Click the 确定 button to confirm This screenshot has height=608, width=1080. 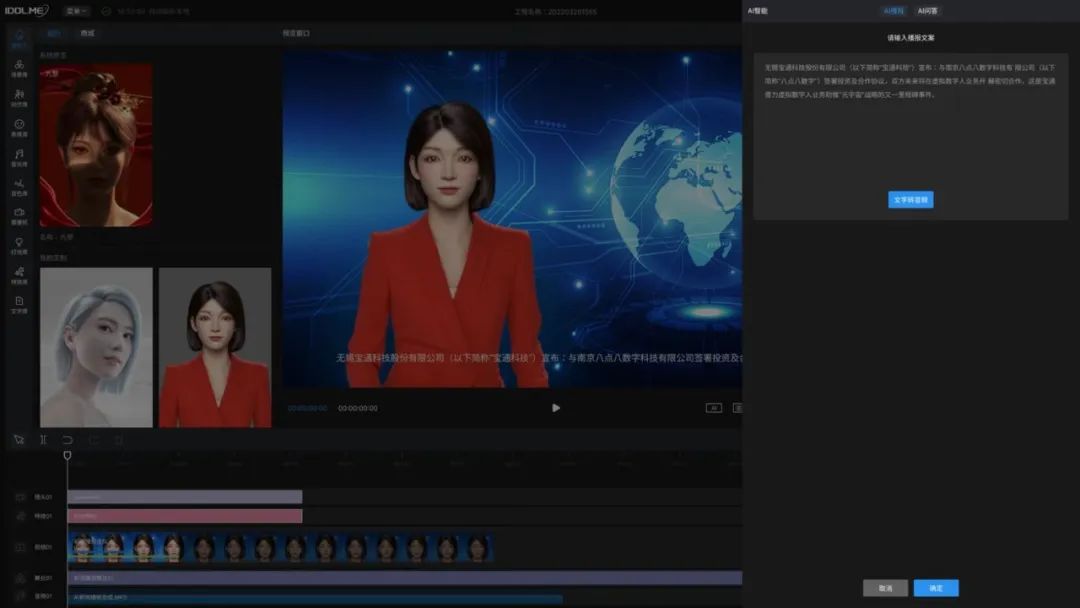click(934, 588)
